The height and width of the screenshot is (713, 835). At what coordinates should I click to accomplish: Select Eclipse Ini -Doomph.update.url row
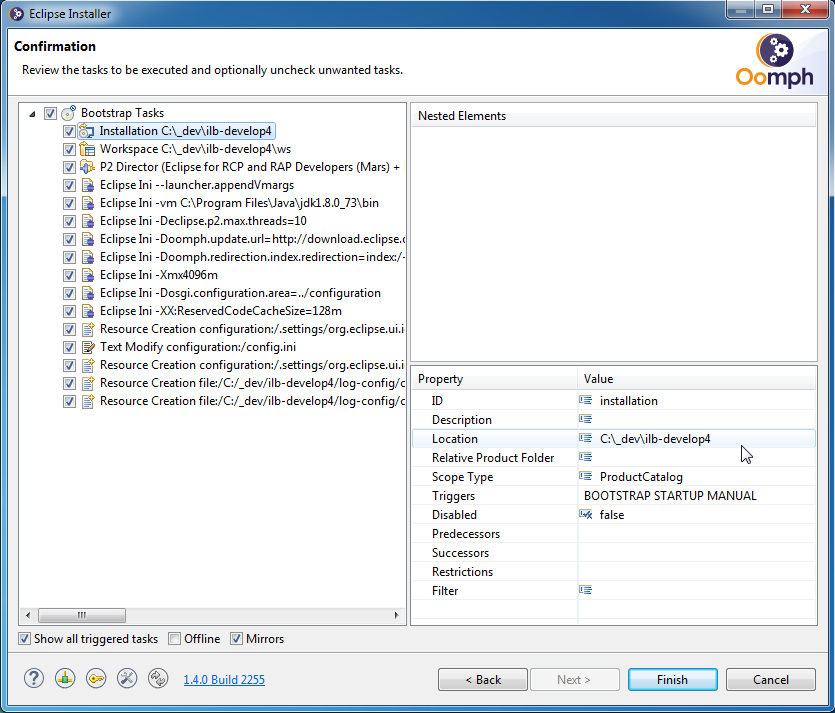pyautogui.click(x=252, y=239)
